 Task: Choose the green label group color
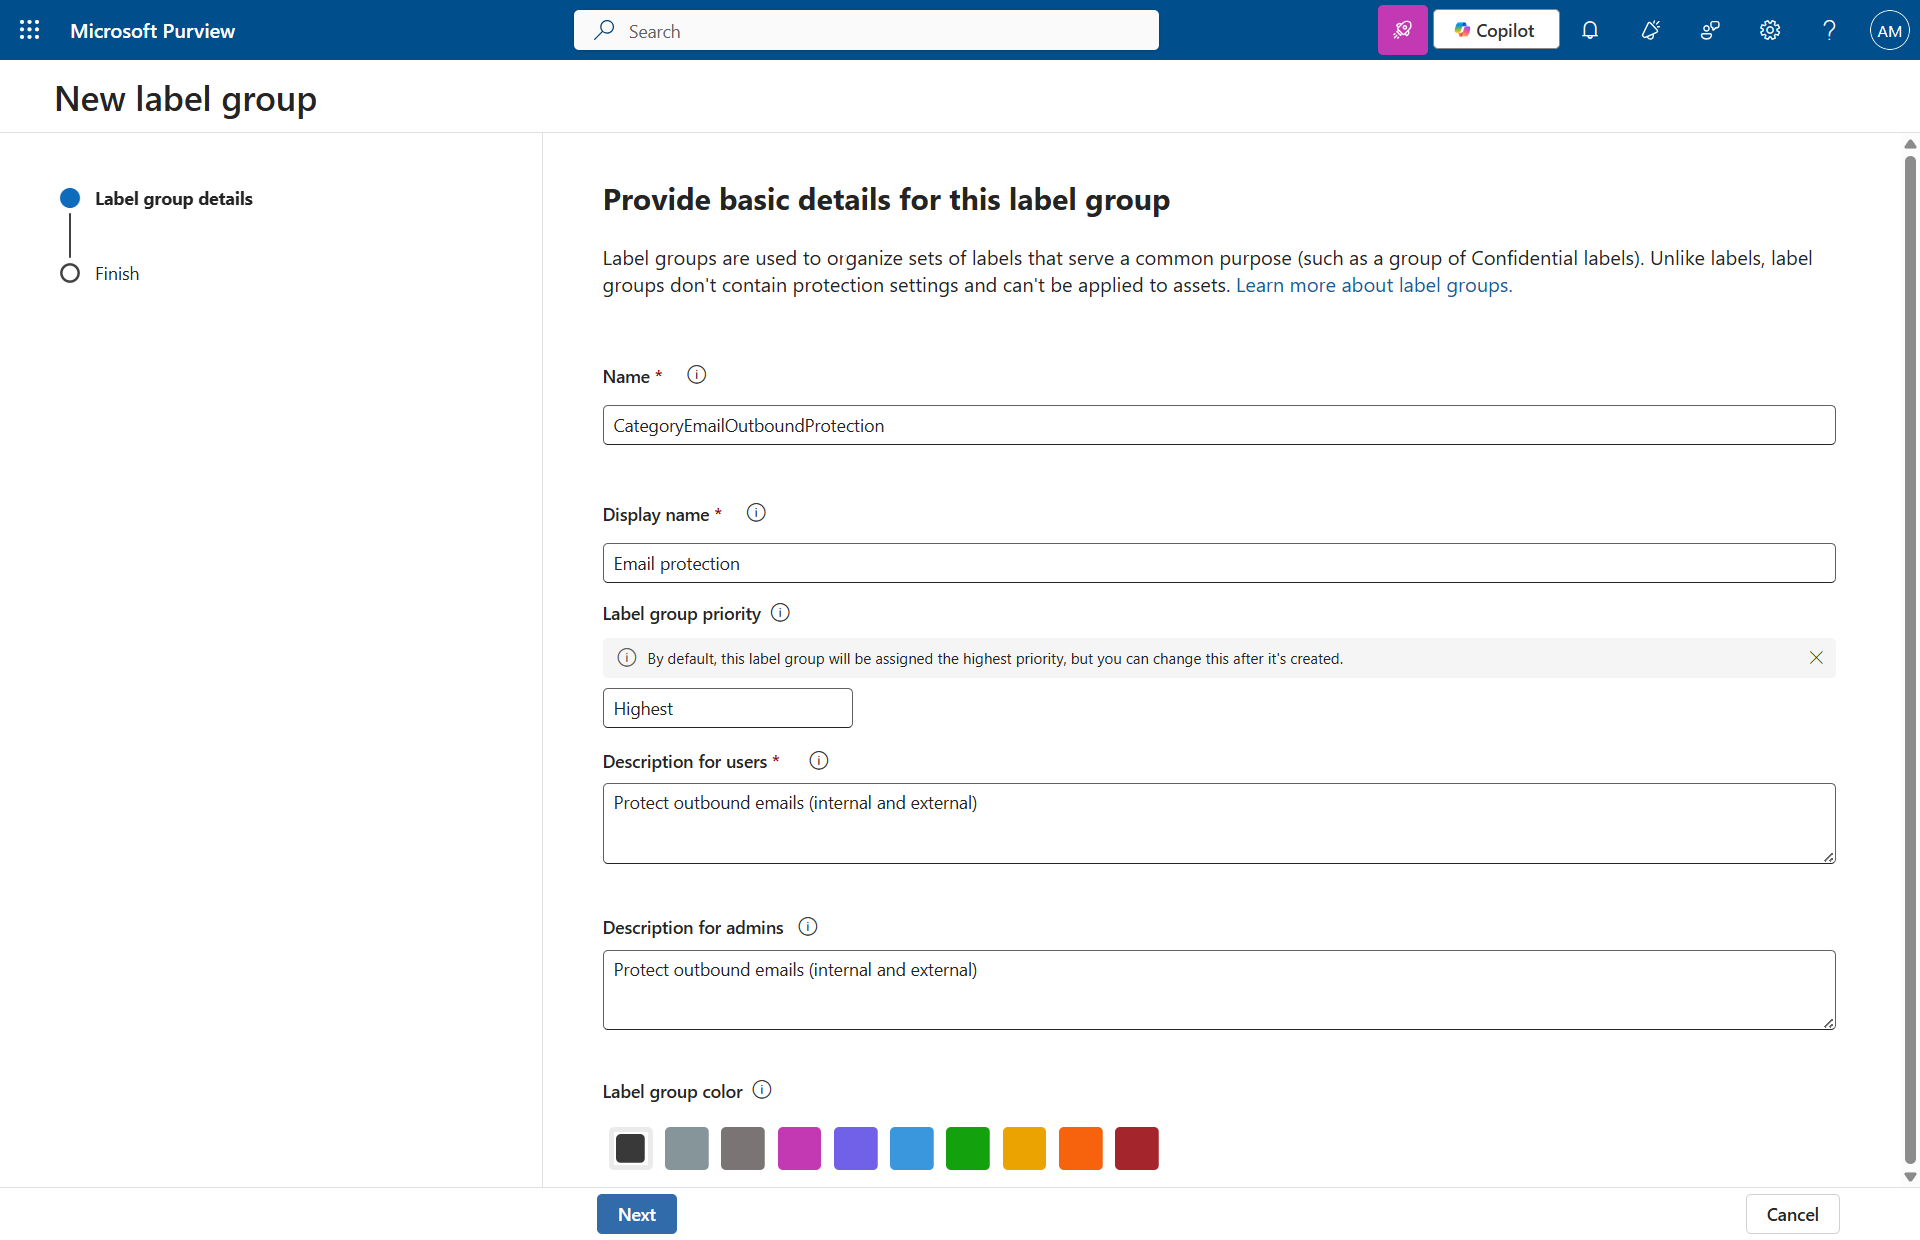967,1148
